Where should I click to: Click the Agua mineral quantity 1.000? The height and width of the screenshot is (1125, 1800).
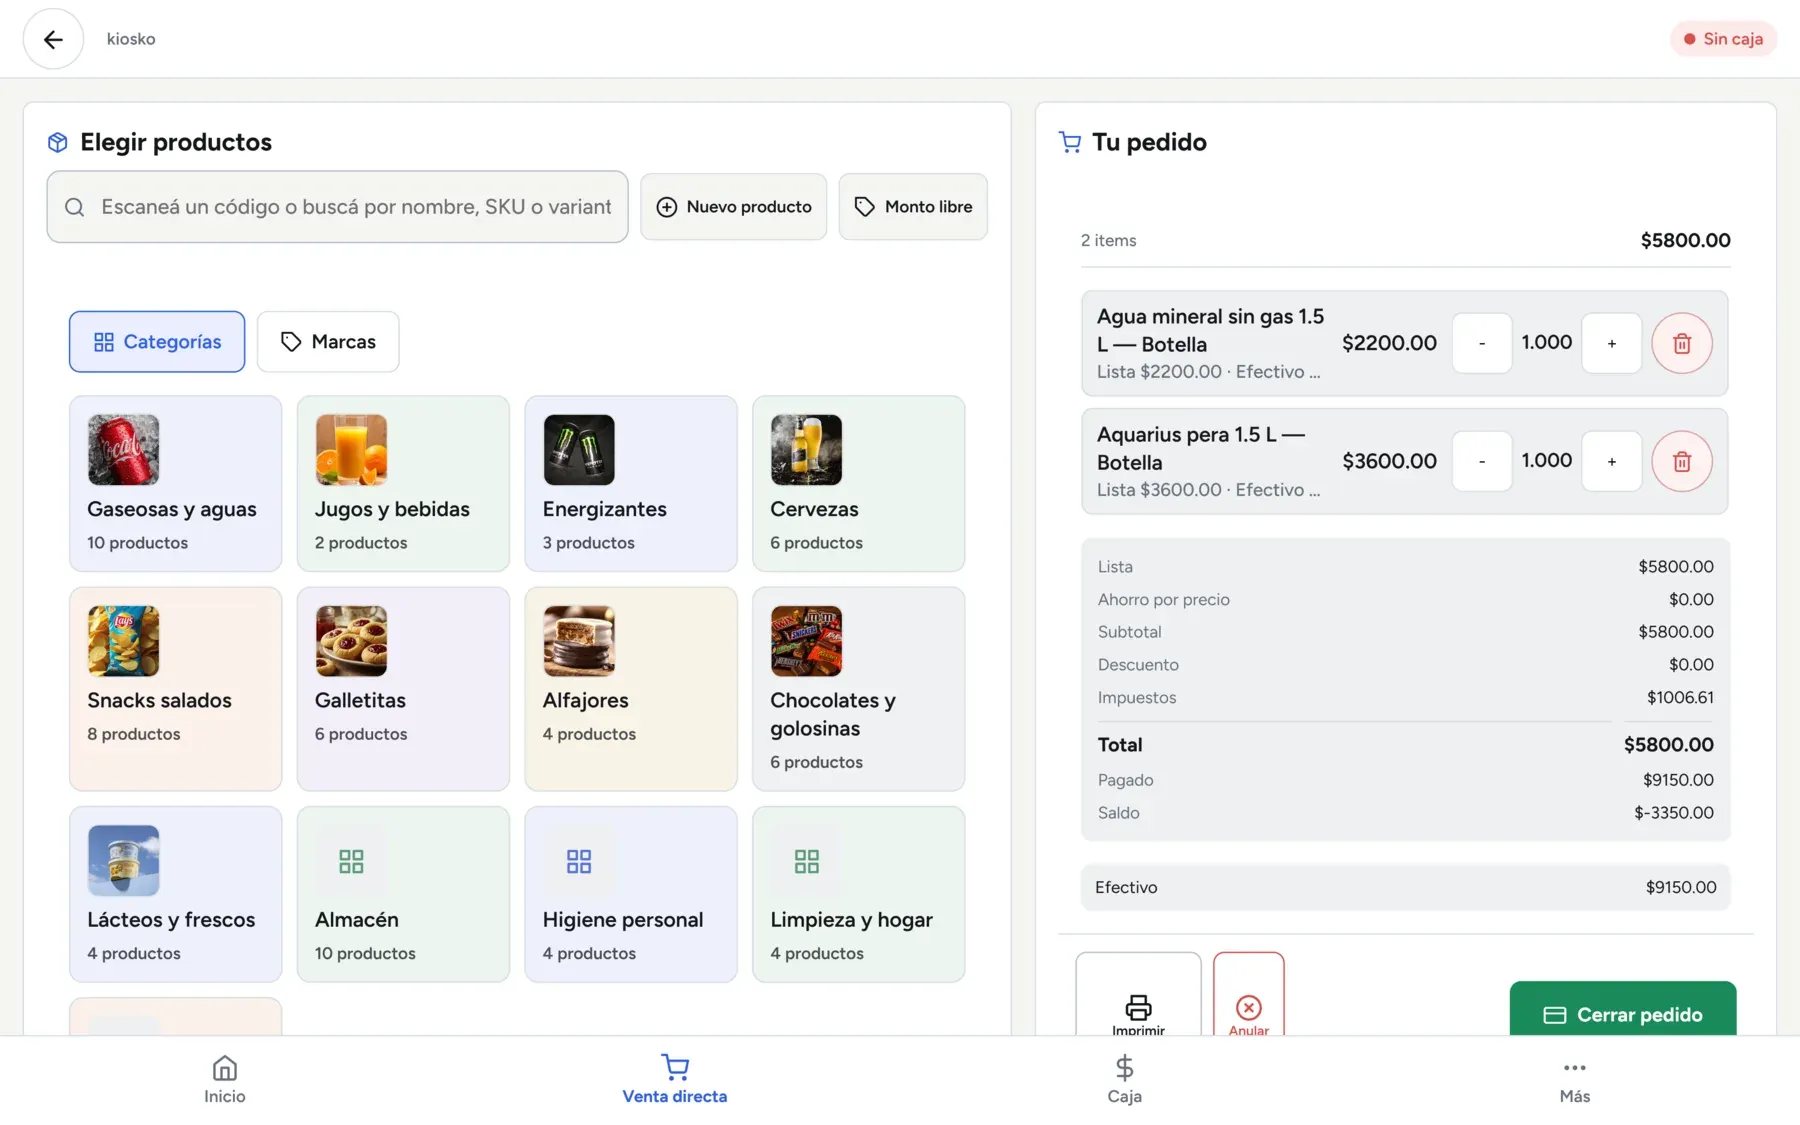[1546, 342]
